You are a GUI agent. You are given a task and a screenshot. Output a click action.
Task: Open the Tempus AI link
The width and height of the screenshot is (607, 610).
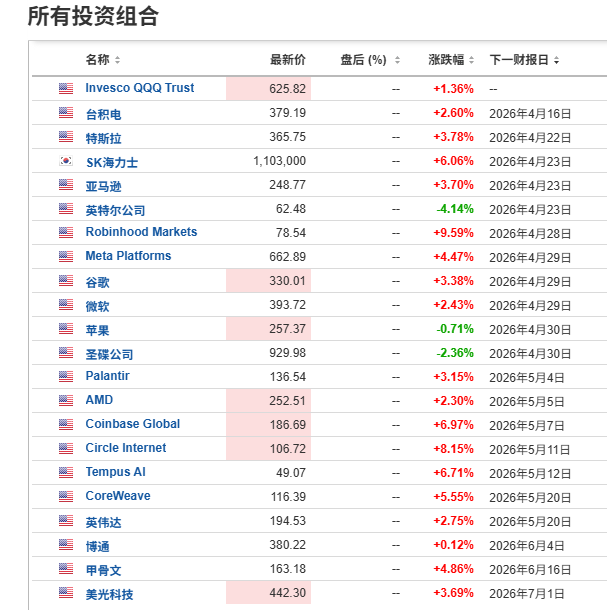[x=116, y=472]
